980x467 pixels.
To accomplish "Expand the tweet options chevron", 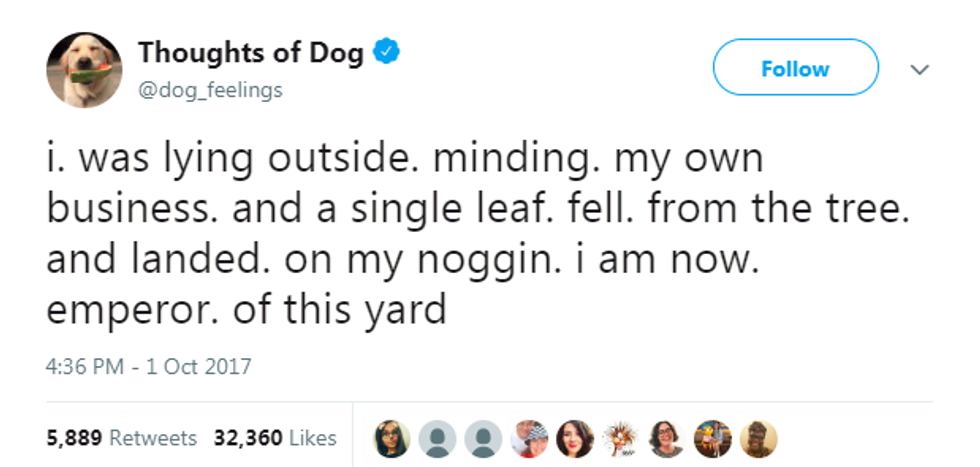I will 919,70.
